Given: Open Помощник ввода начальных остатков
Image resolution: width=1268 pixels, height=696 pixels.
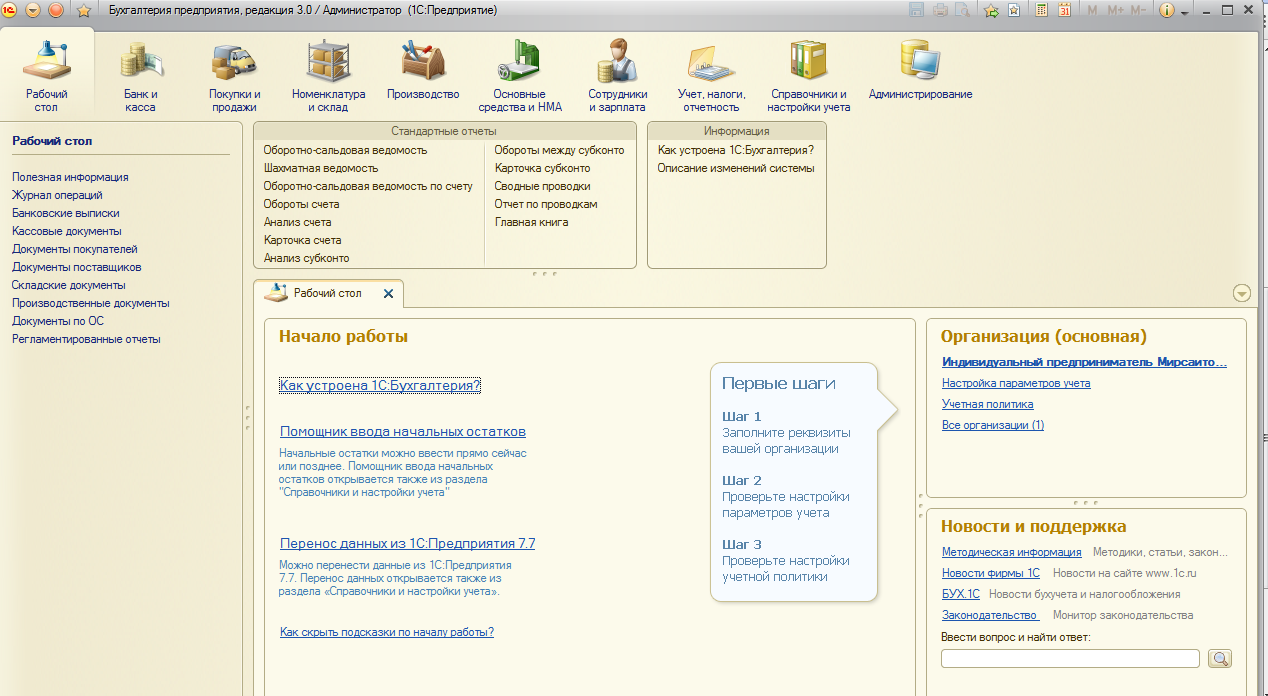Looking at the screenshot, I should (x=403, y=431).
